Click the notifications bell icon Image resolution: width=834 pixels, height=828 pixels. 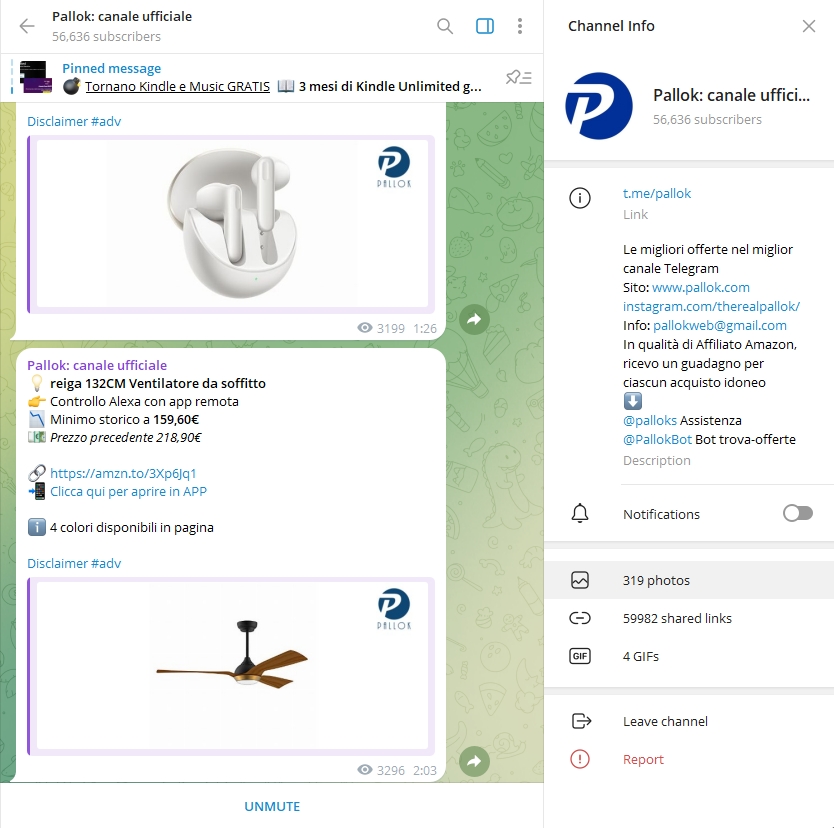pos(579,513)
